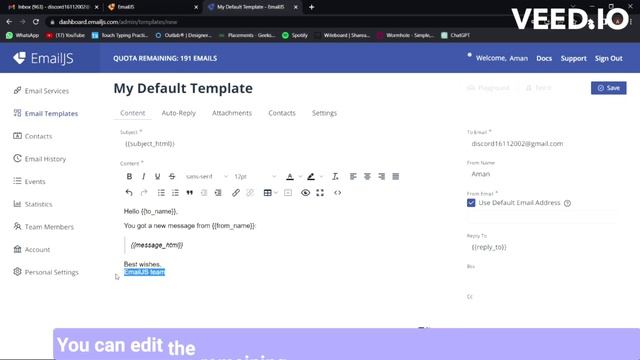The width and height of the screenshot is (640, 360).
Task: Toggle italic formatting in editor toolbar
Action: coord(143,176)
